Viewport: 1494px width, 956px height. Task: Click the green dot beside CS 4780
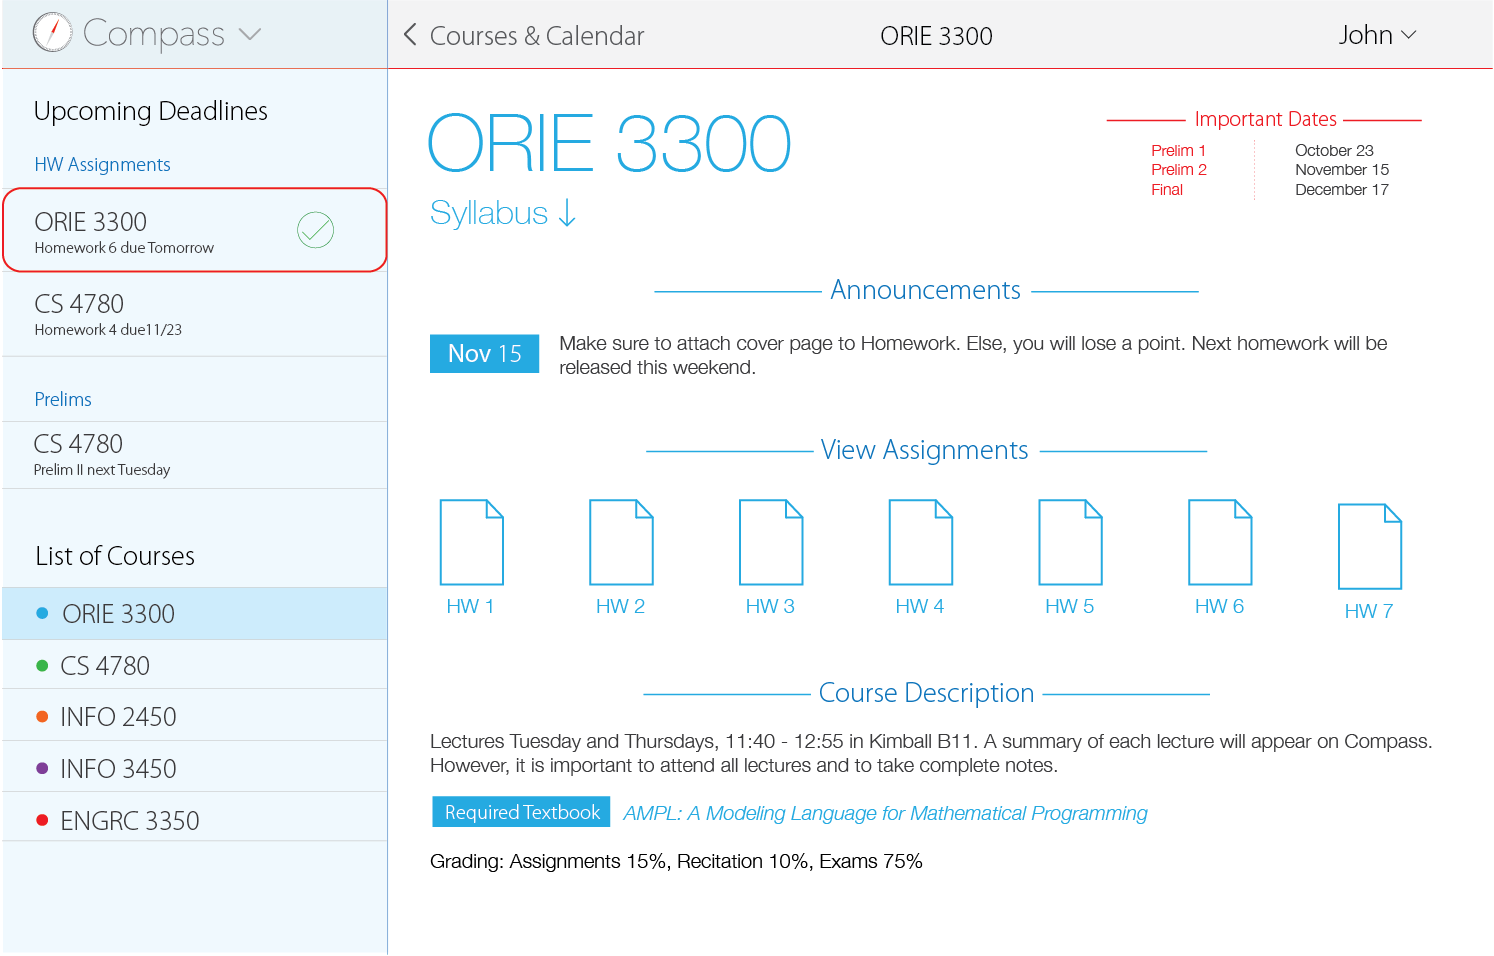point(42,665)
